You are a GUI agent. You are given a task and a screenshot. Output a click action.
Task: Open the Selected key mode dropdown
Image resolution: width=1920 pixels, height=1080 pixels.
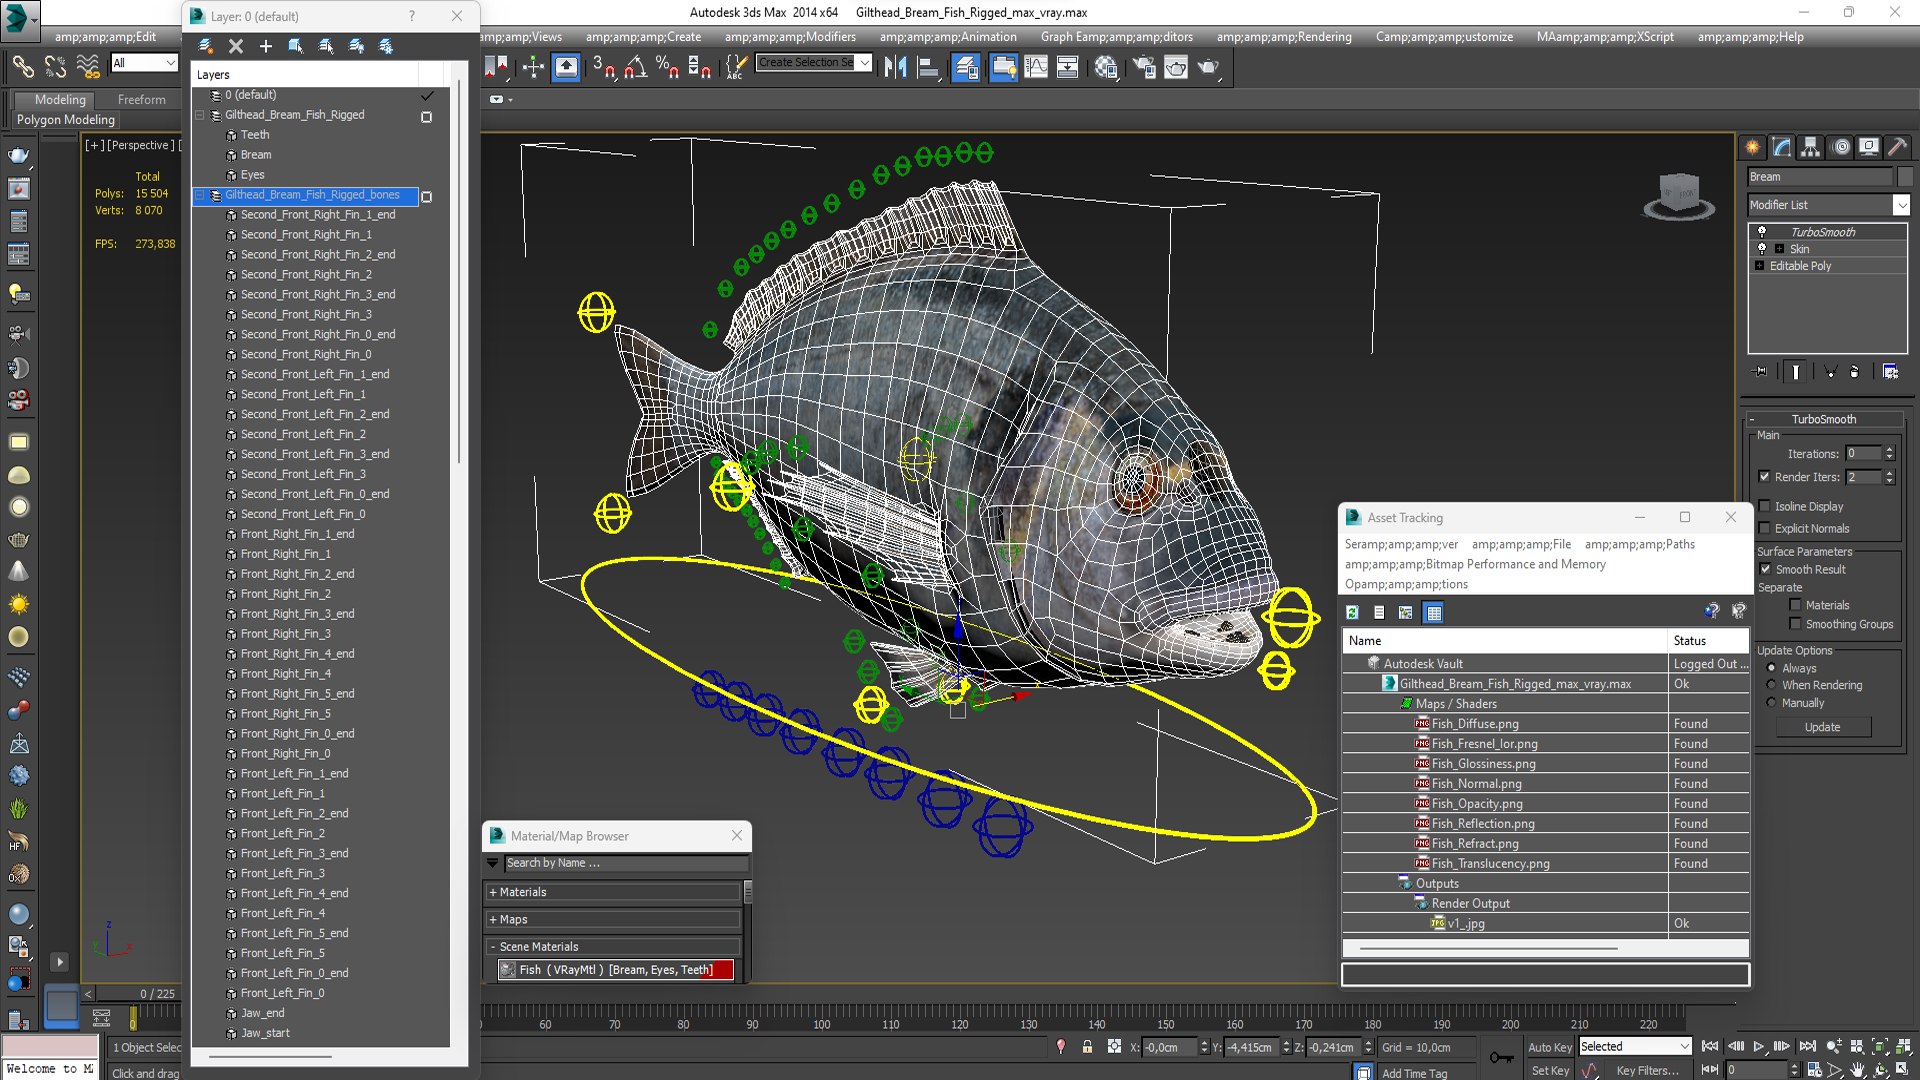click(1635, 1046)
